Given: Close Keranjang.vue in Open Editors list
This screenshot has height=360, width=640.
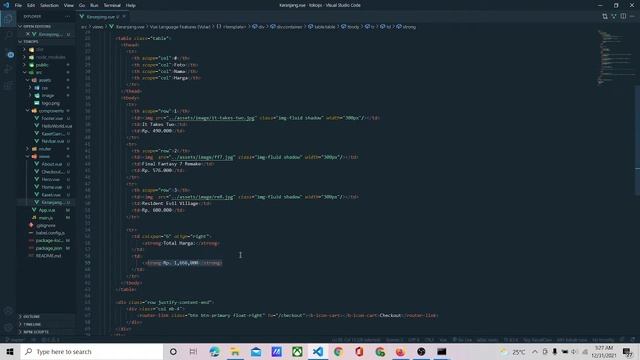Looking at the screenshot, I should click(28, 34).
